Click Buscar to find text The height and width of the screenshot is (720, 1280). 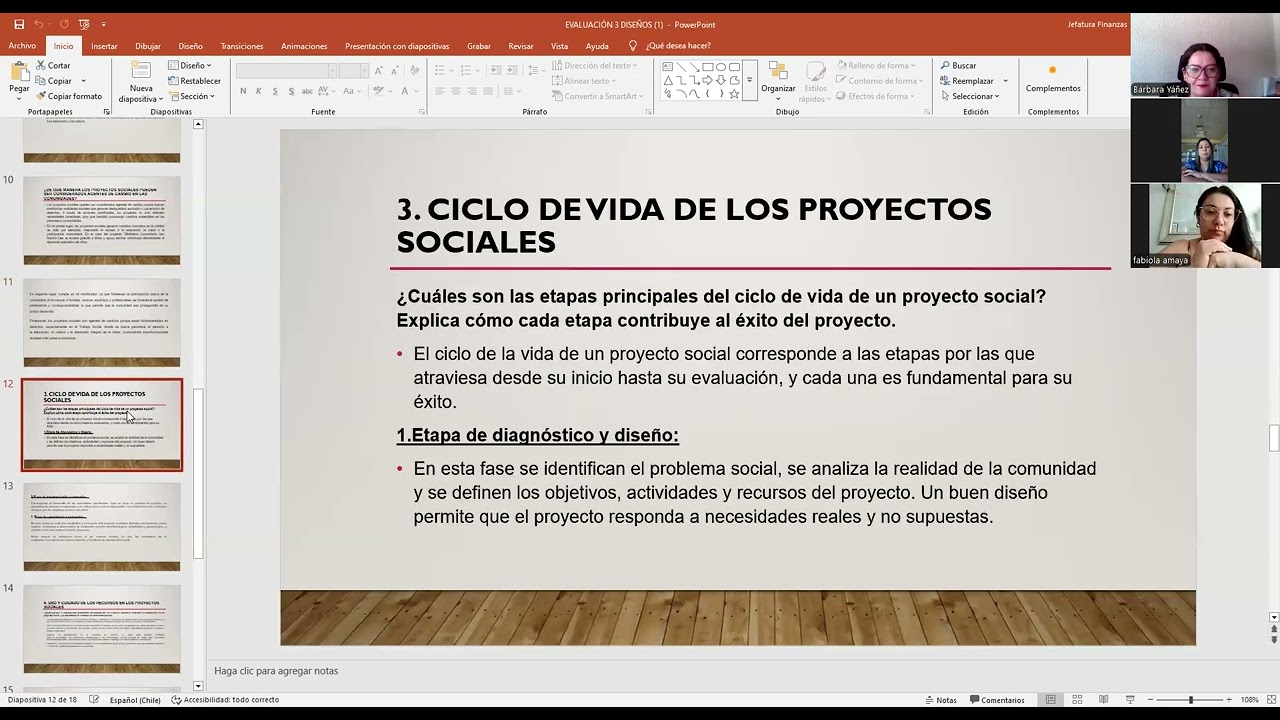coord(958,66)
